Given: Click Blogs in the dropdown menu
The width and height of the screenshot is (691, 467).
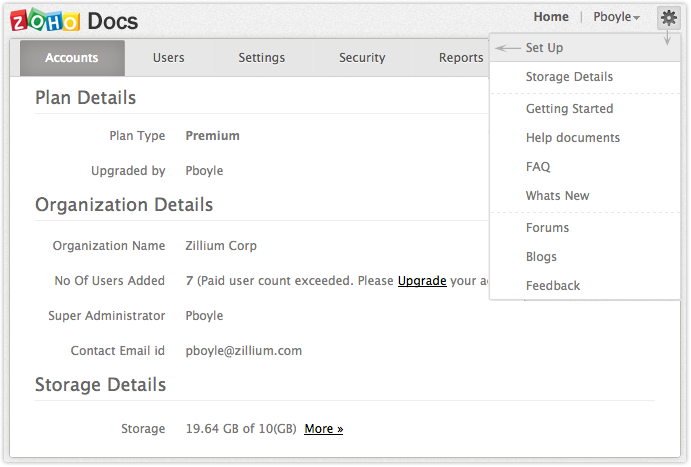Looking at the screenshot, I should (541, 257).
